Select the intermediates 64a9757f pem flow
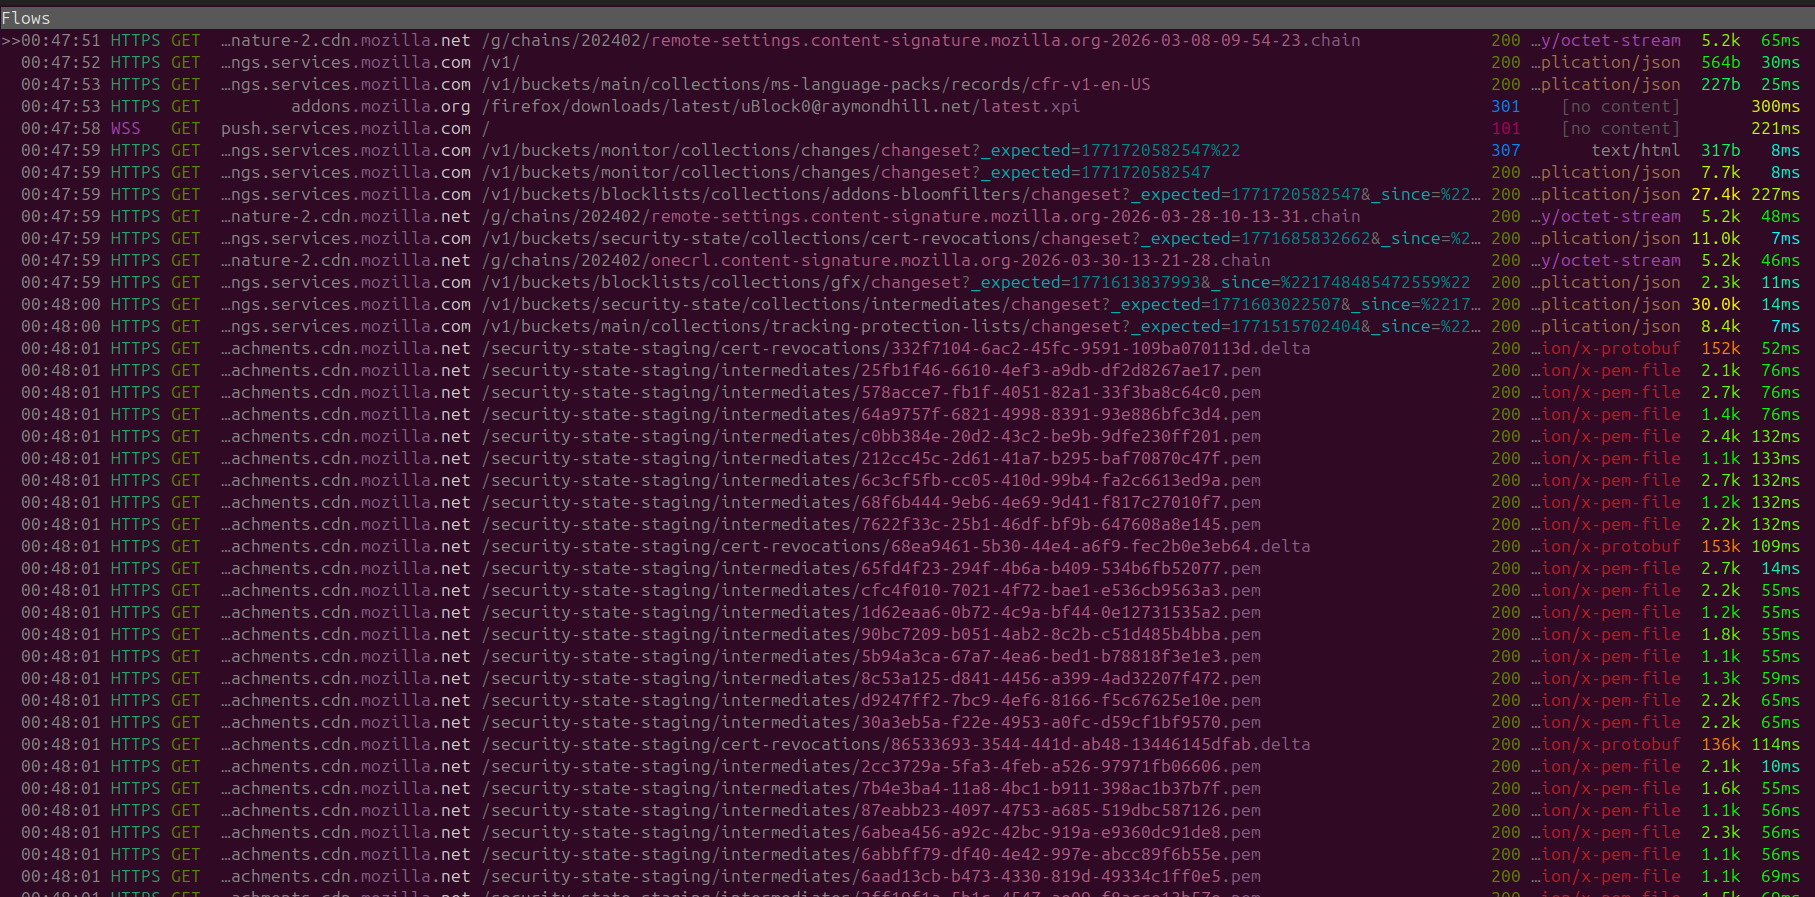The image size is (1815, 897). pyautogui.click(x=907, y=414)
